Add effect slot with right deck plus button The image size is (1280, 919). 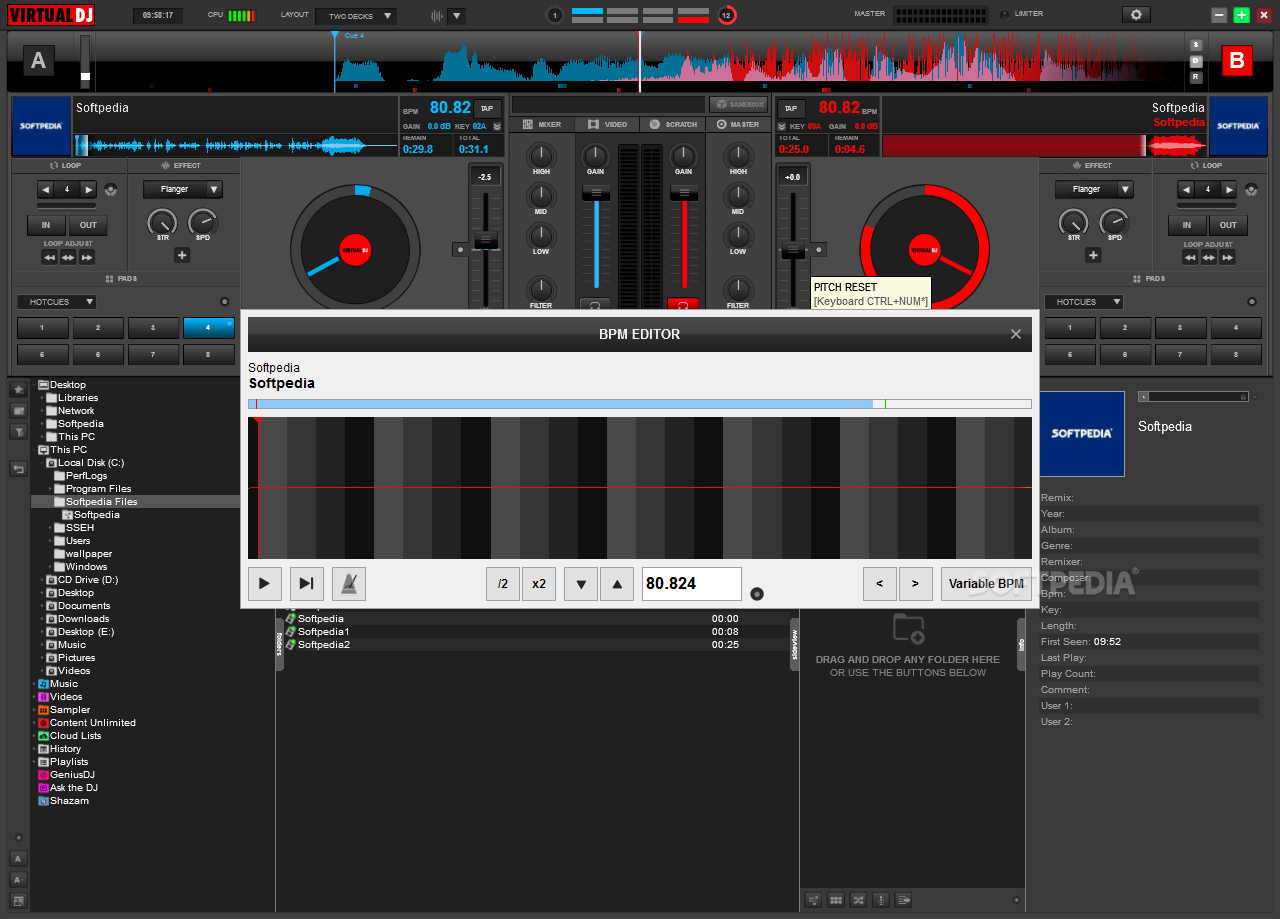click(1093, 255)
